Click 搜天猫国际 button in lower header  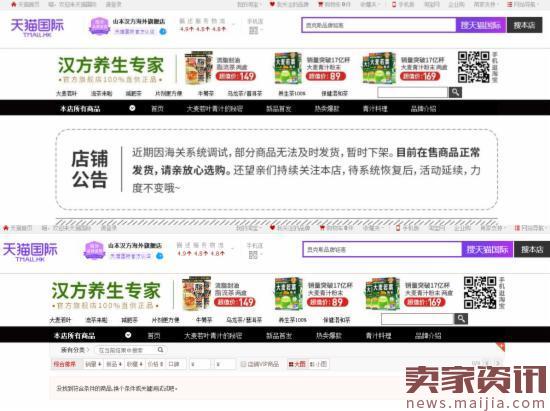(488, 249)
